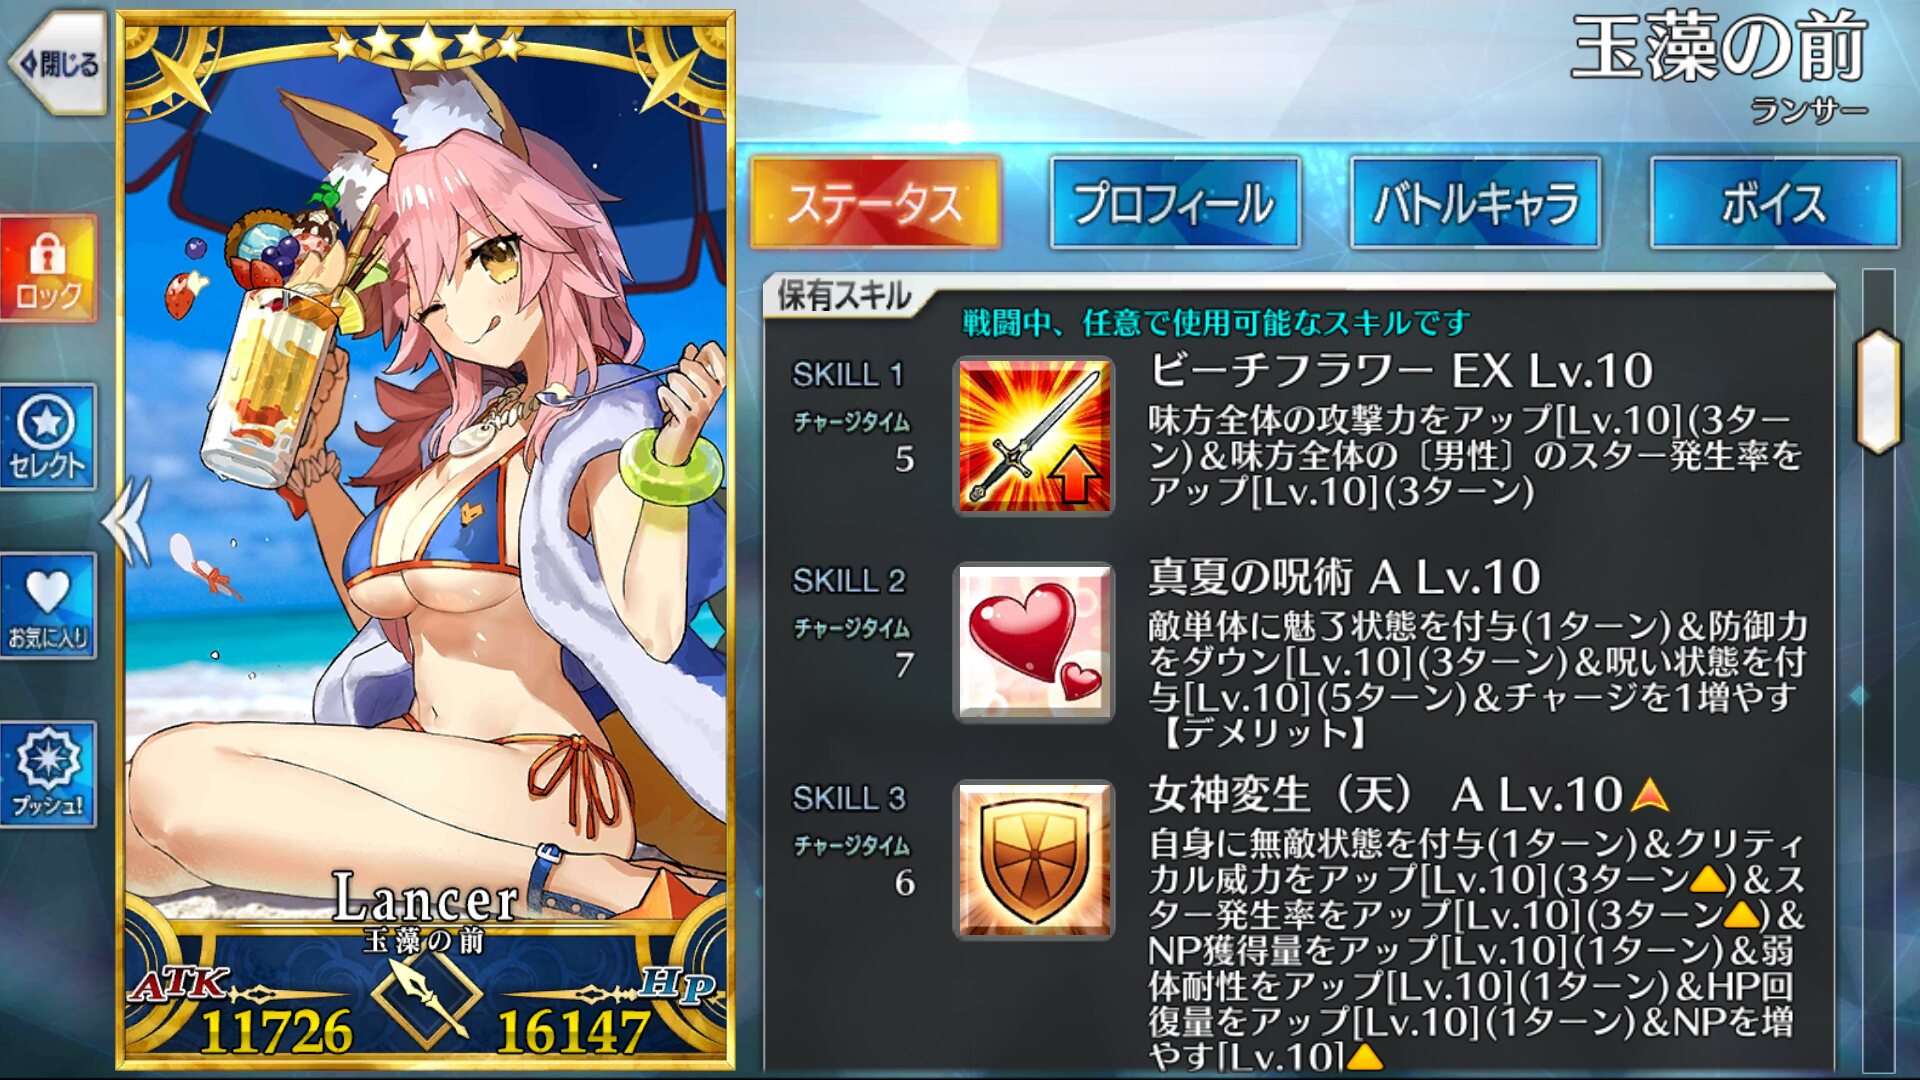The image size is (1920, 1080).
Task: Tap the 真夏の呪術 heart charm skill icon
Action: (1034, 642)
